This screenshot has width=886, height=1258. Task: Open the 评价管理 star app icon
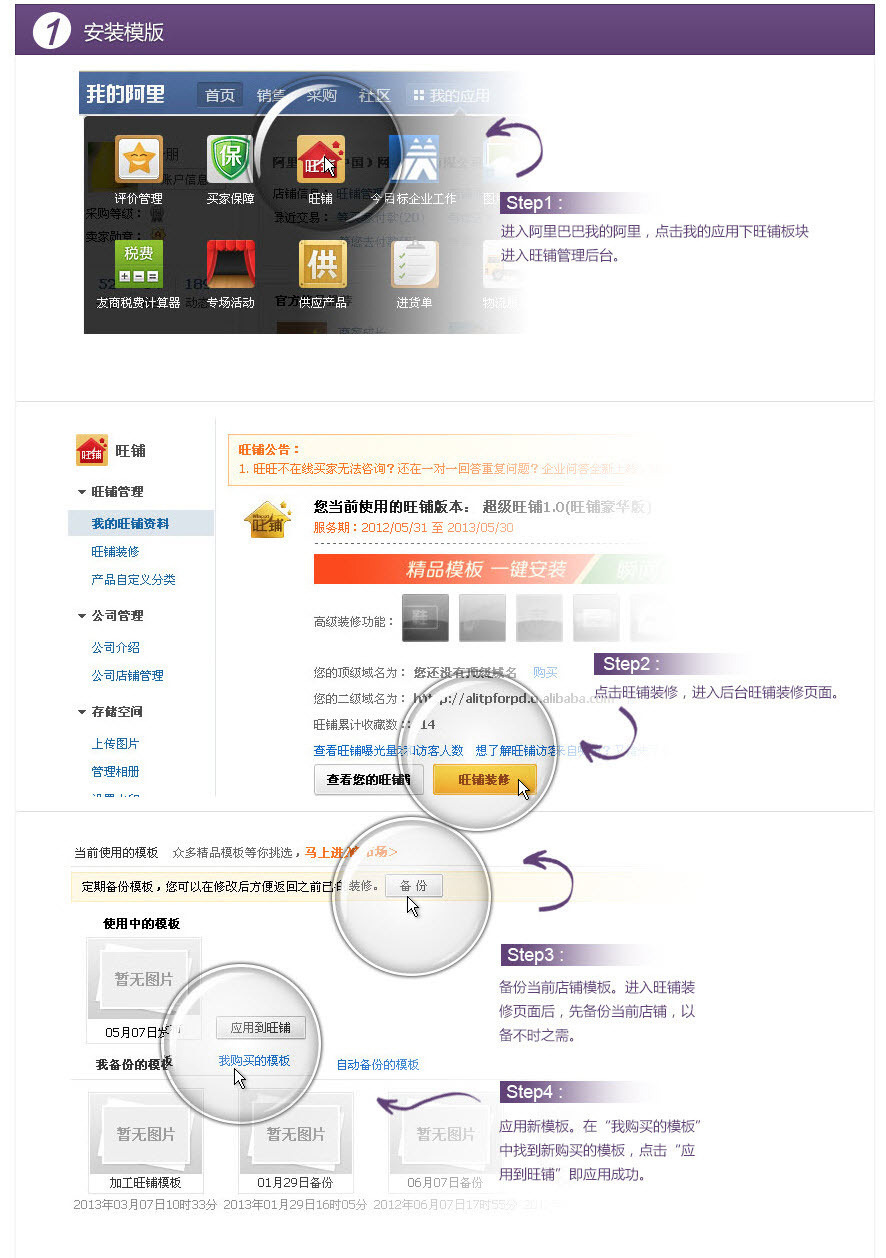click(139, 160)
